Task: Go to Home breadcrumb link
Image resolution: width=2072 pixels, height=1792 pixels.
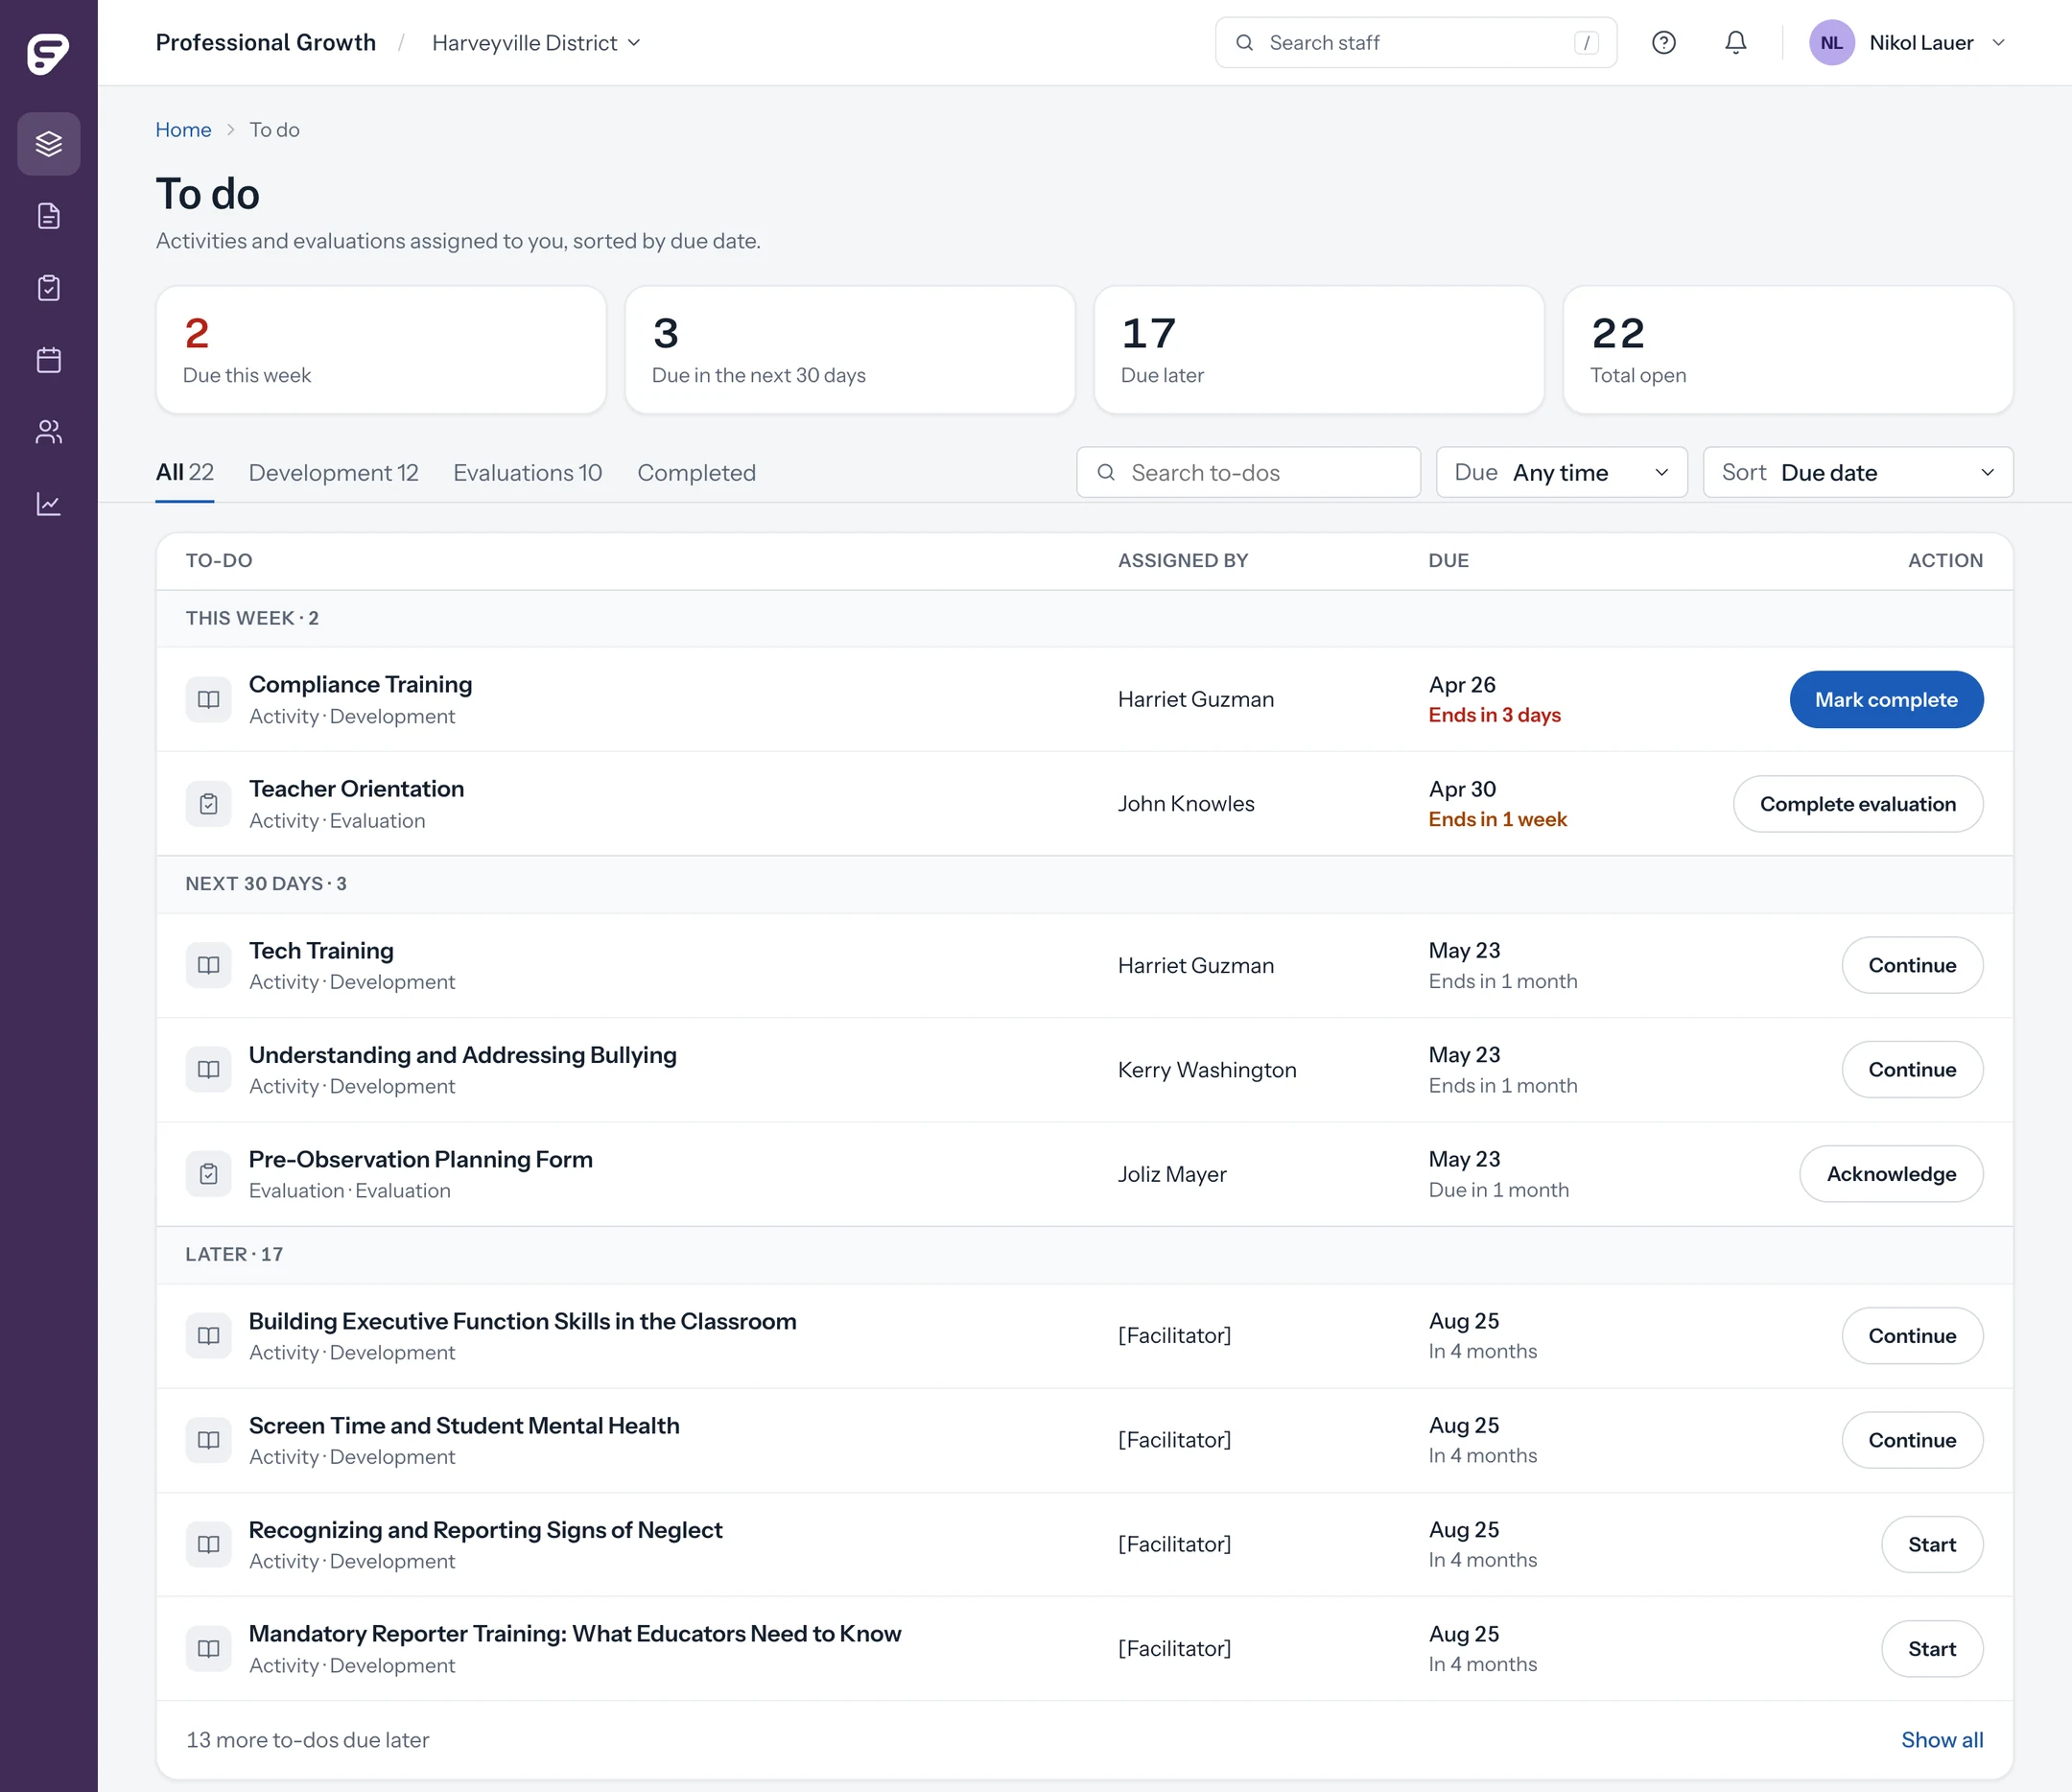Action: 183,130
